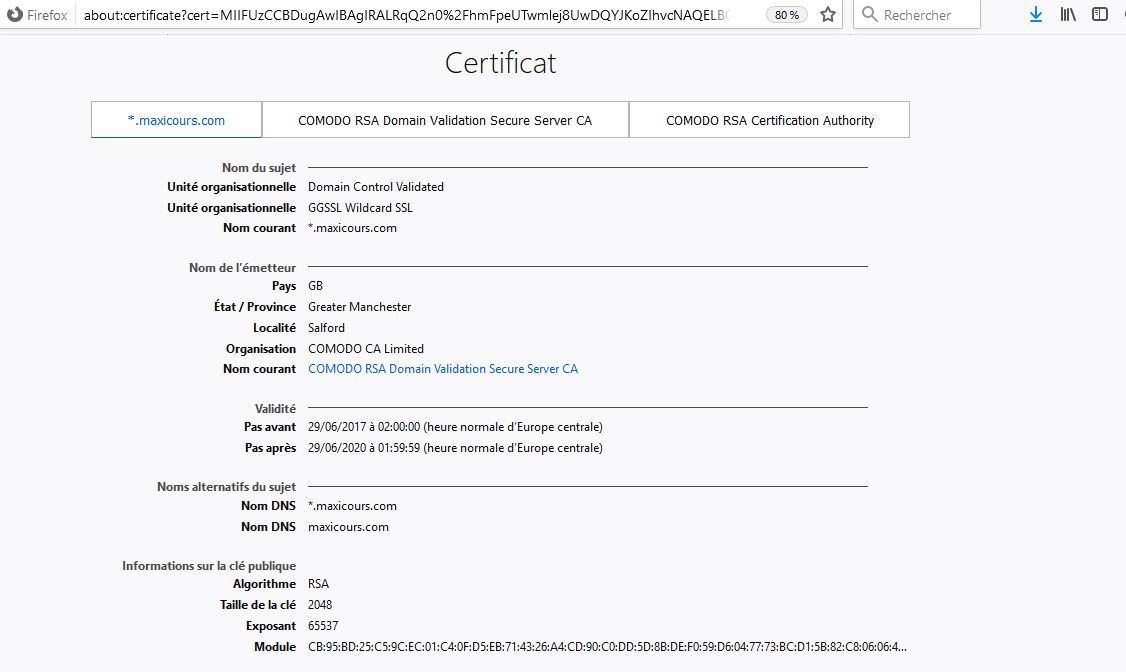Click the 'Pas après' label
The height and width of the screenshot is (672, 1126).
coord(270,448)
